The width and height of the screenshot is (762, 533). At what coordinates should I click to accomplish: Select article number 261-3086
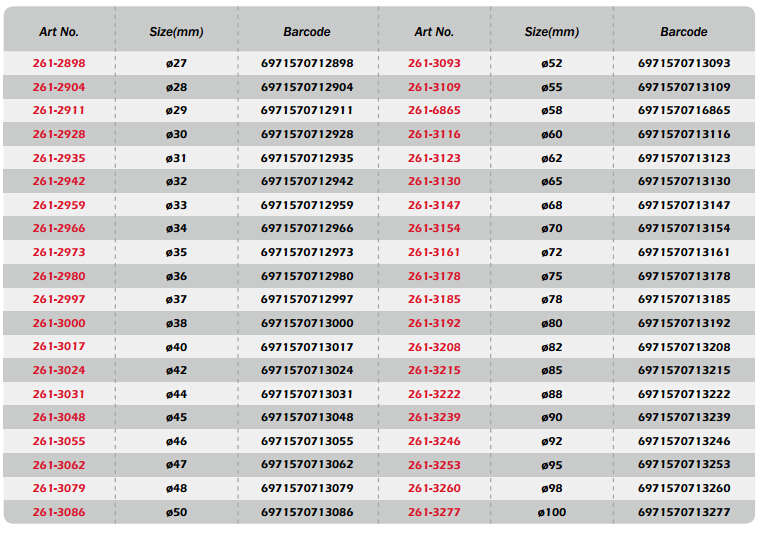pos(59,512)
